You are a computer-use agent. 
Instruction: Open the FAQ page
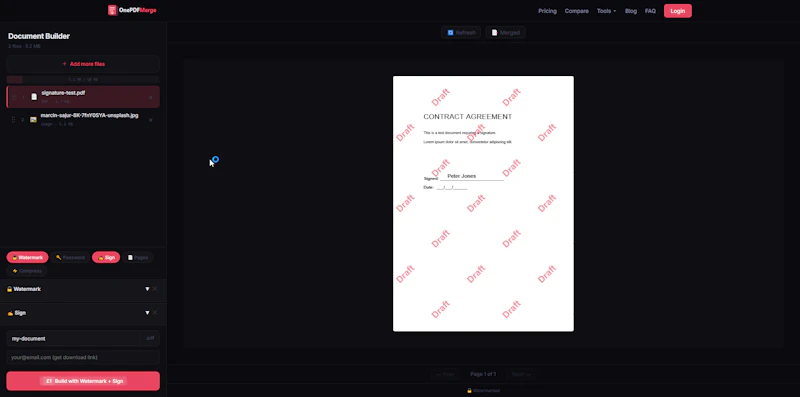pos(650,11)
